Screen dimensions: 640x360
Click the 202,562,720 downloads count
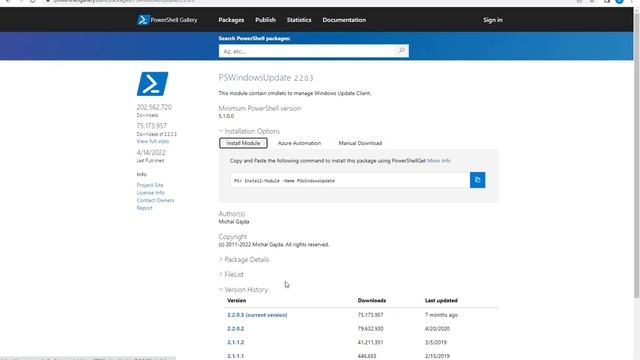pyautogui.click(x=154, y=107)
